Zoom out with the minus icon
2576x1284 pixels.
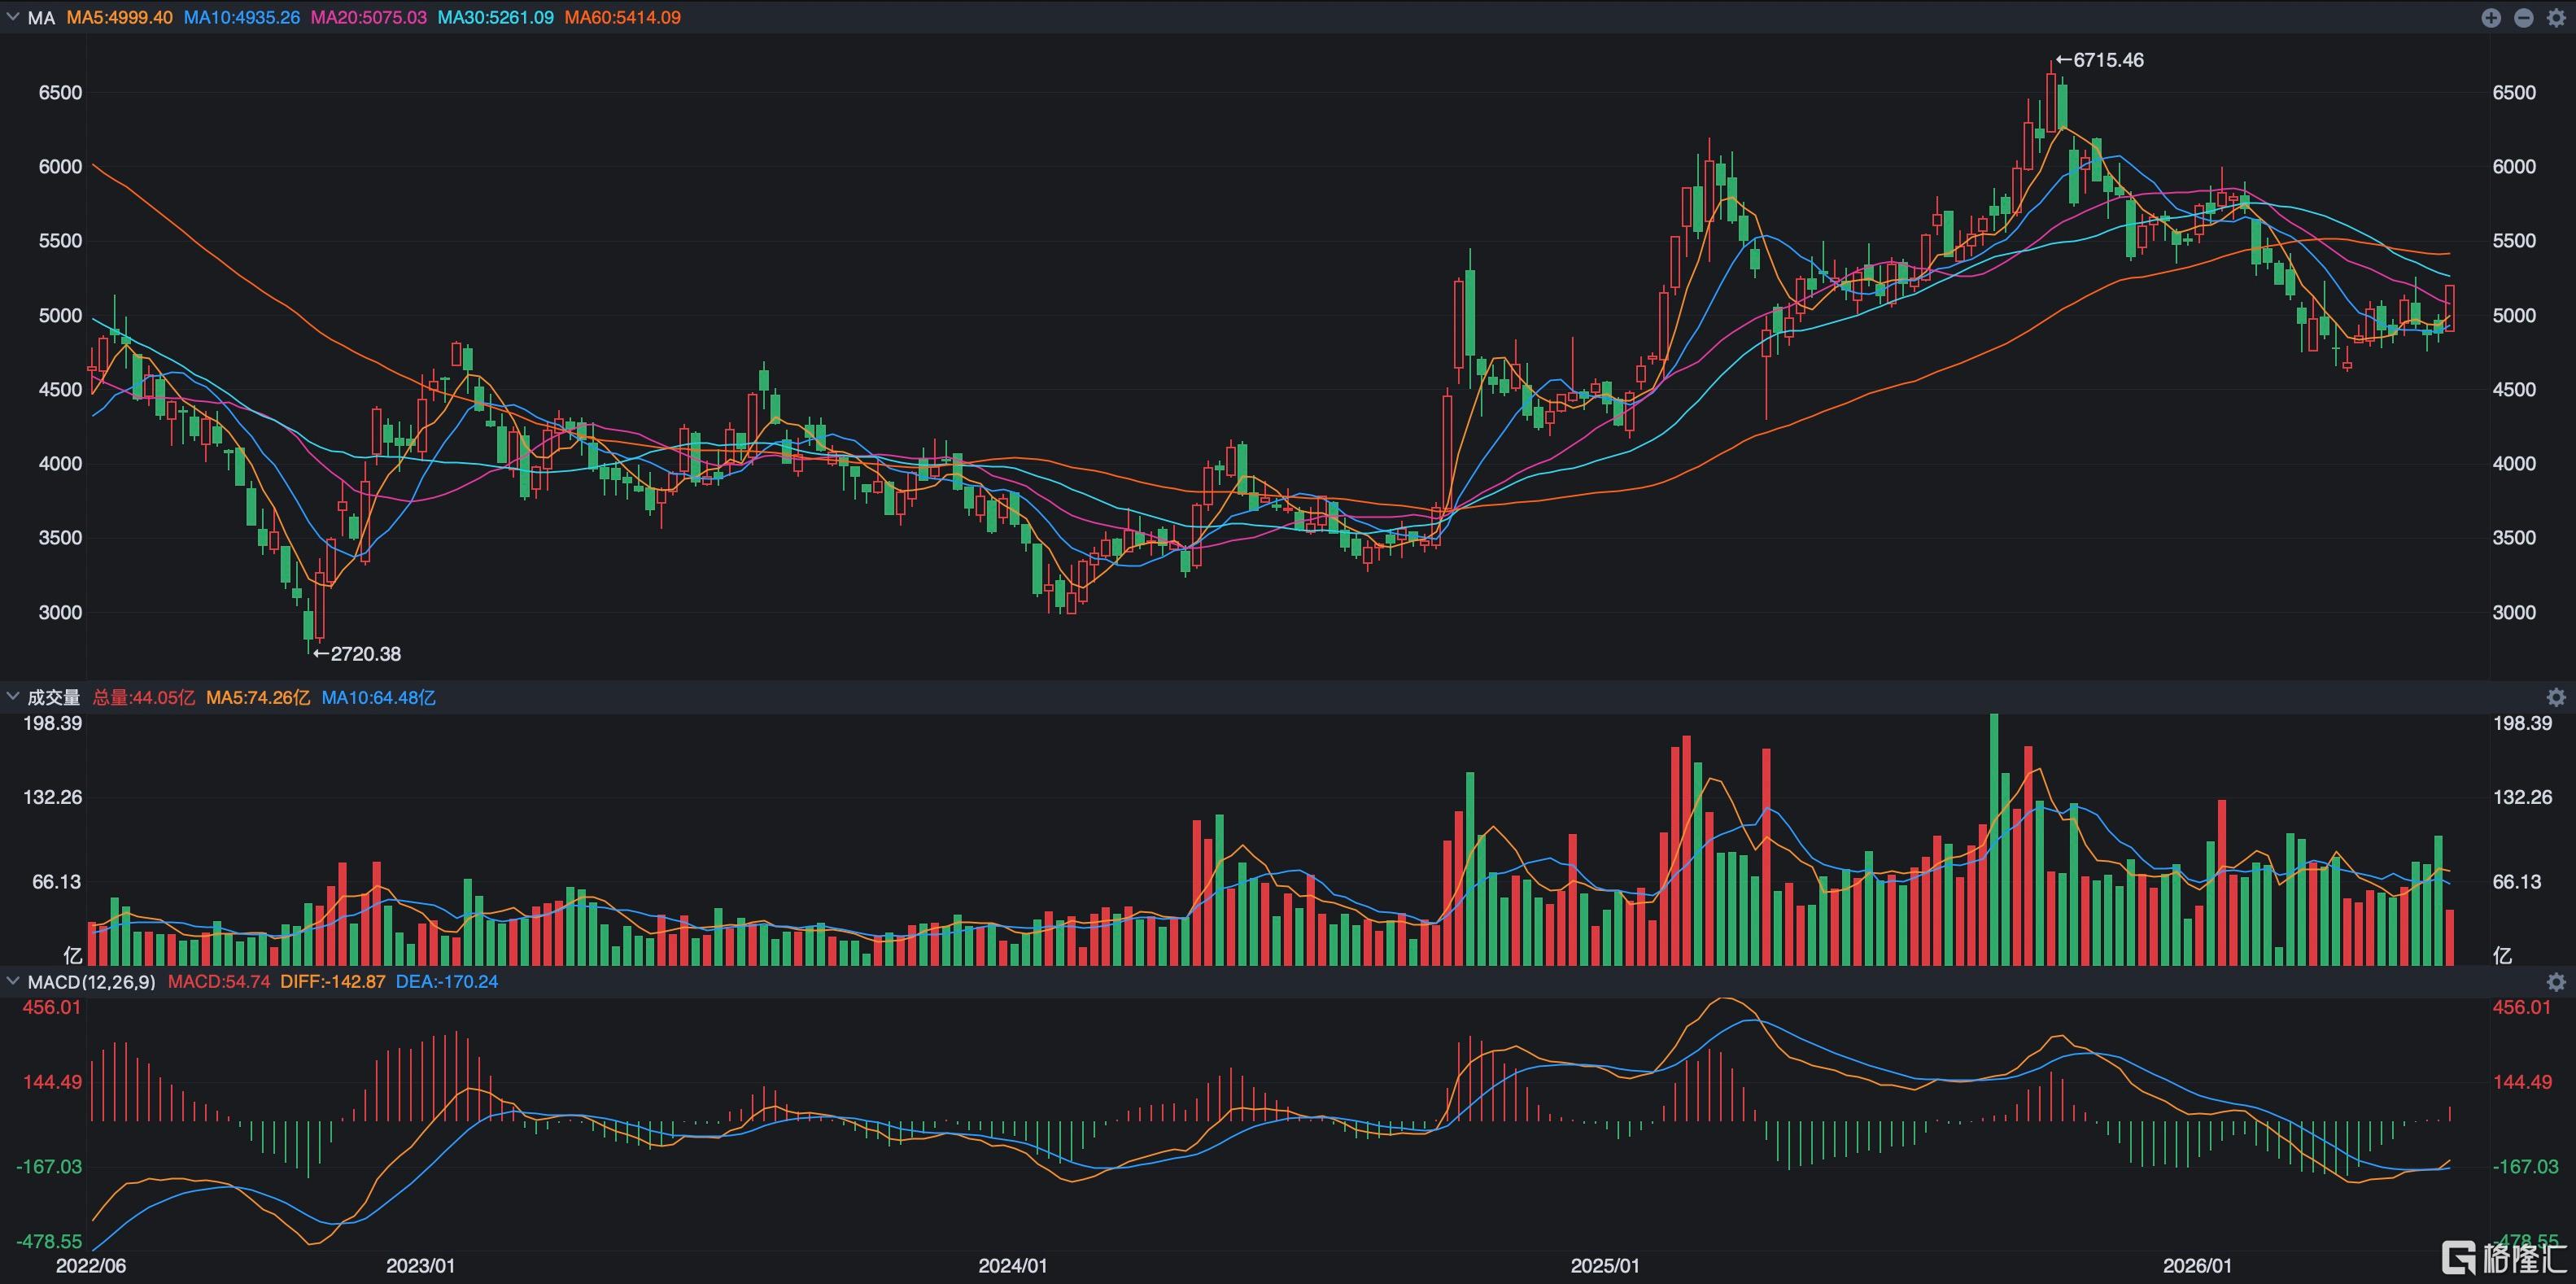(x=2523, y=18)
